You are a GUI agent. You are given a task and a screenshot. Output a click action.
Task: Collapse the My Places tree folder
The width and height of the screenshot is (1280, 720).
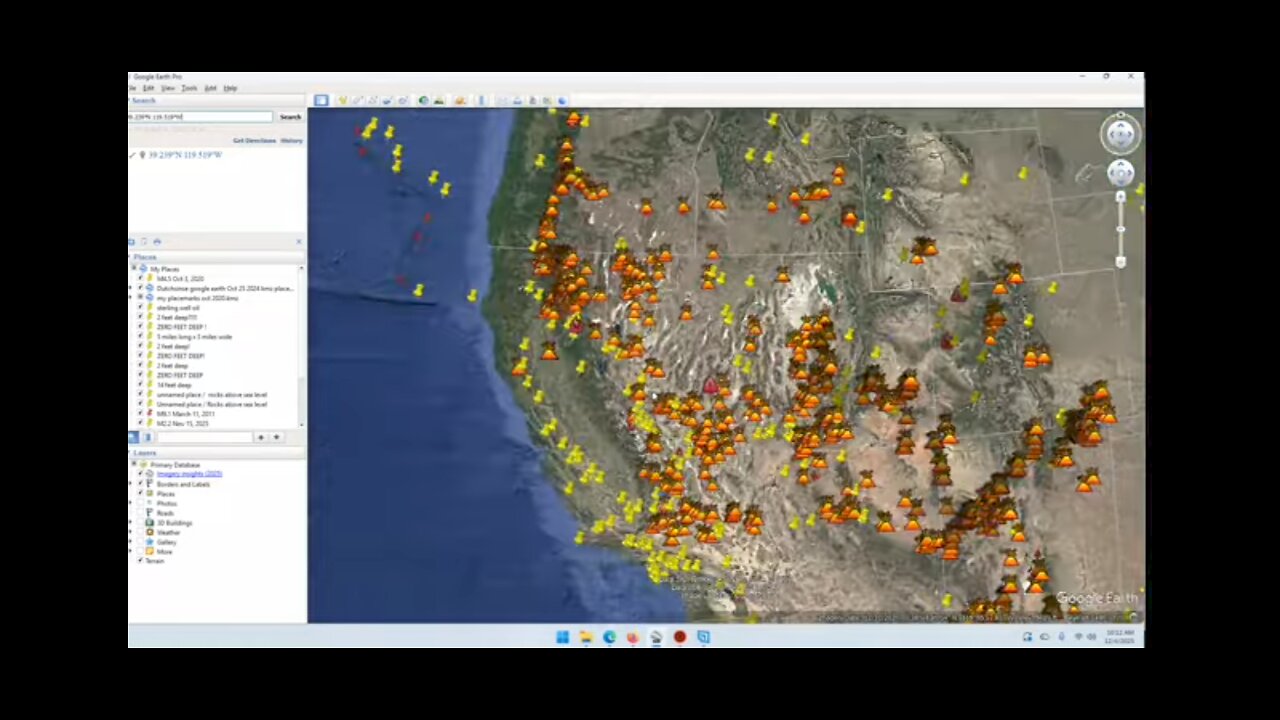click(x=132, y=269)
